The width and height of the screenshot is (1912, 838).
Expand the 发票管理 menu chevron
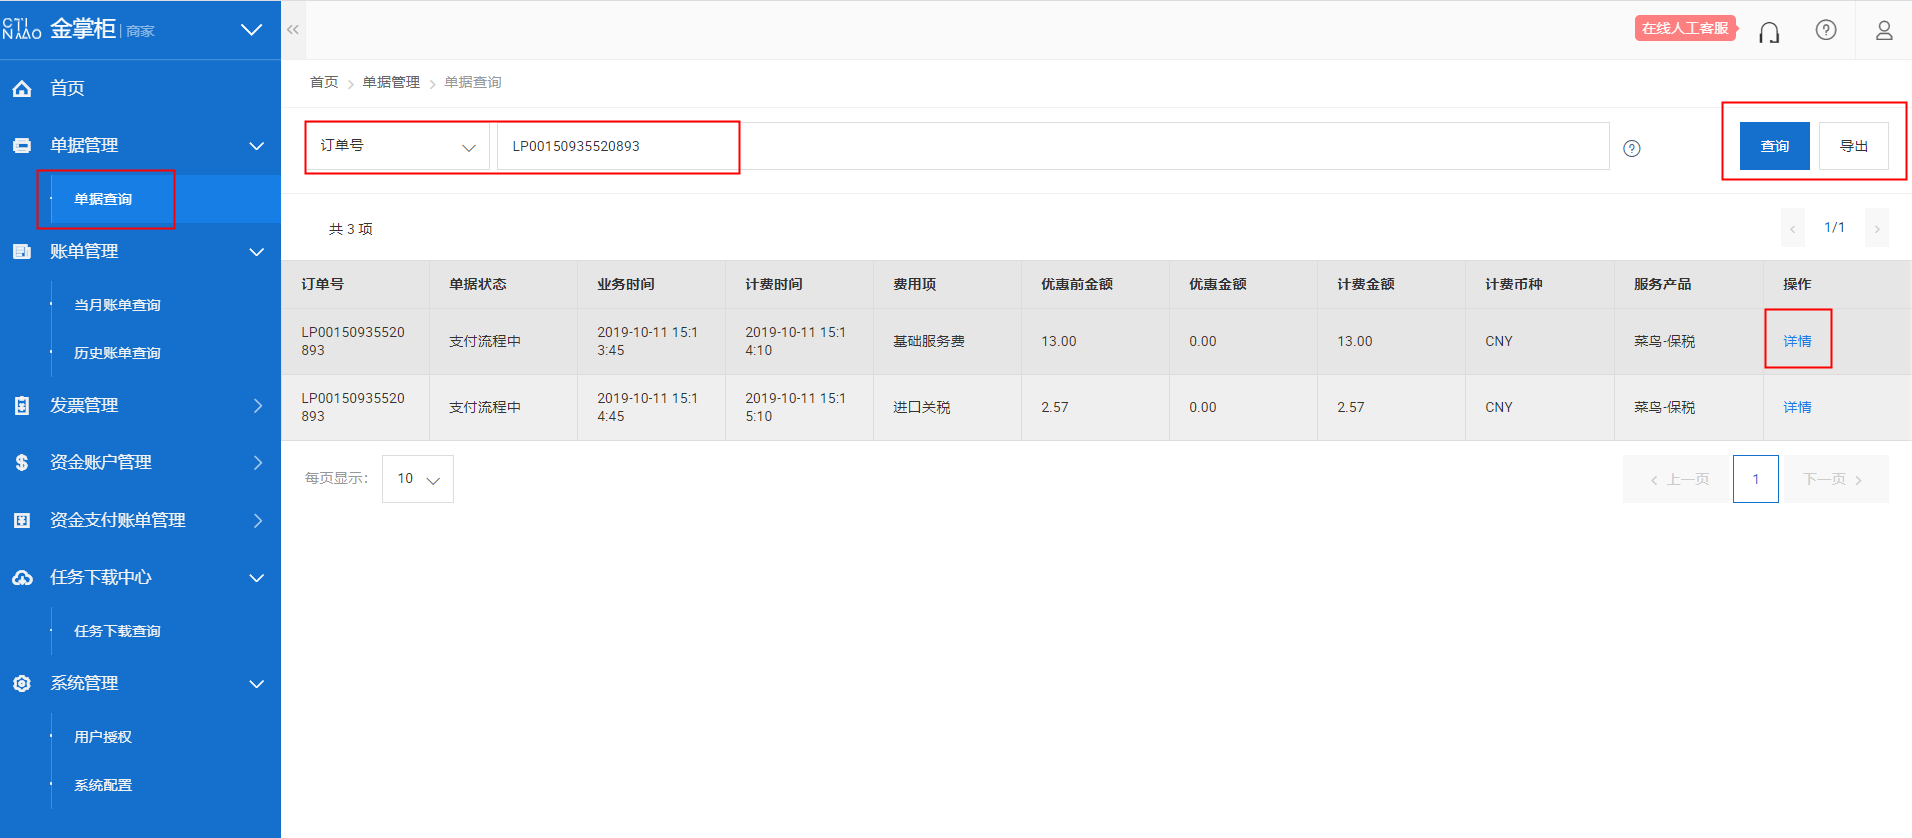click(258, 406)
